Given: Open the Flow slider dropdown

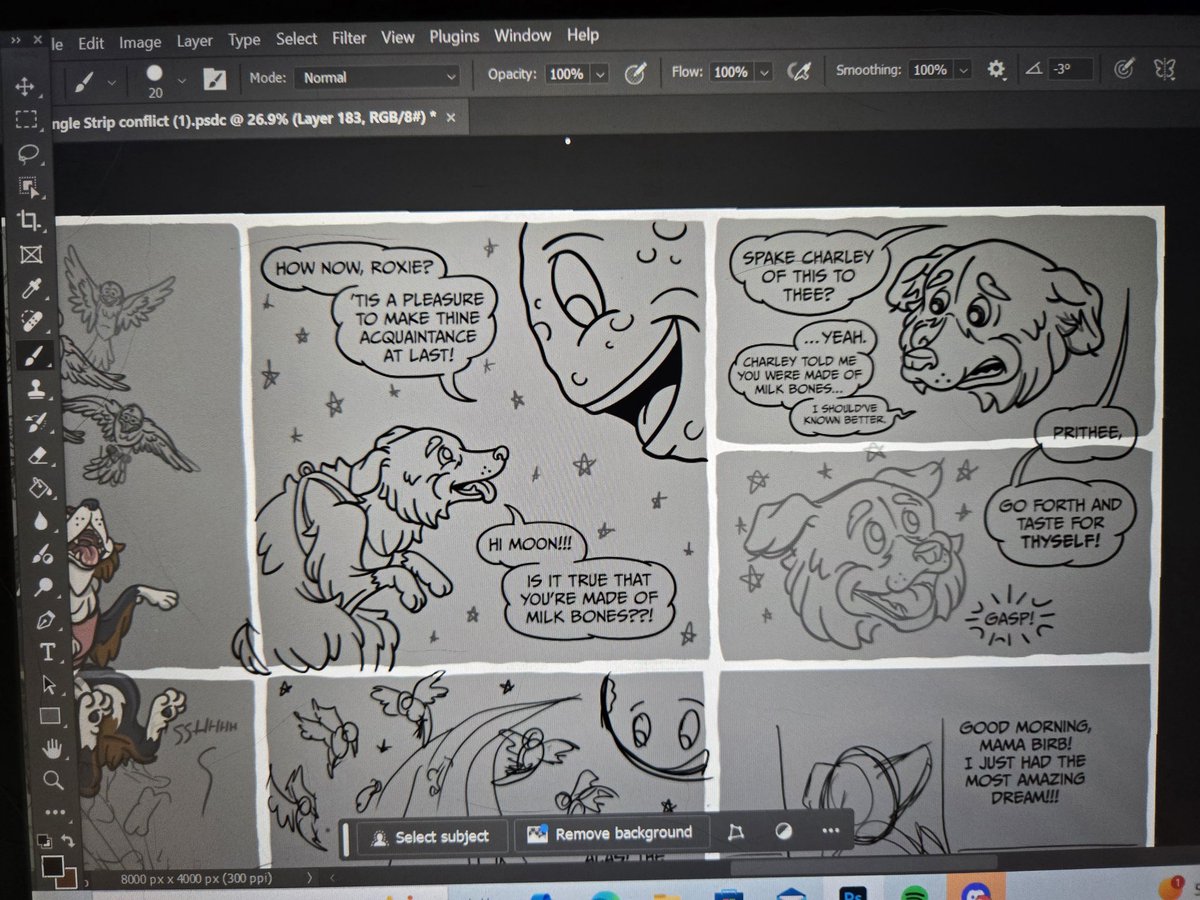Looking at the screenshot, I should pos(764,72).
